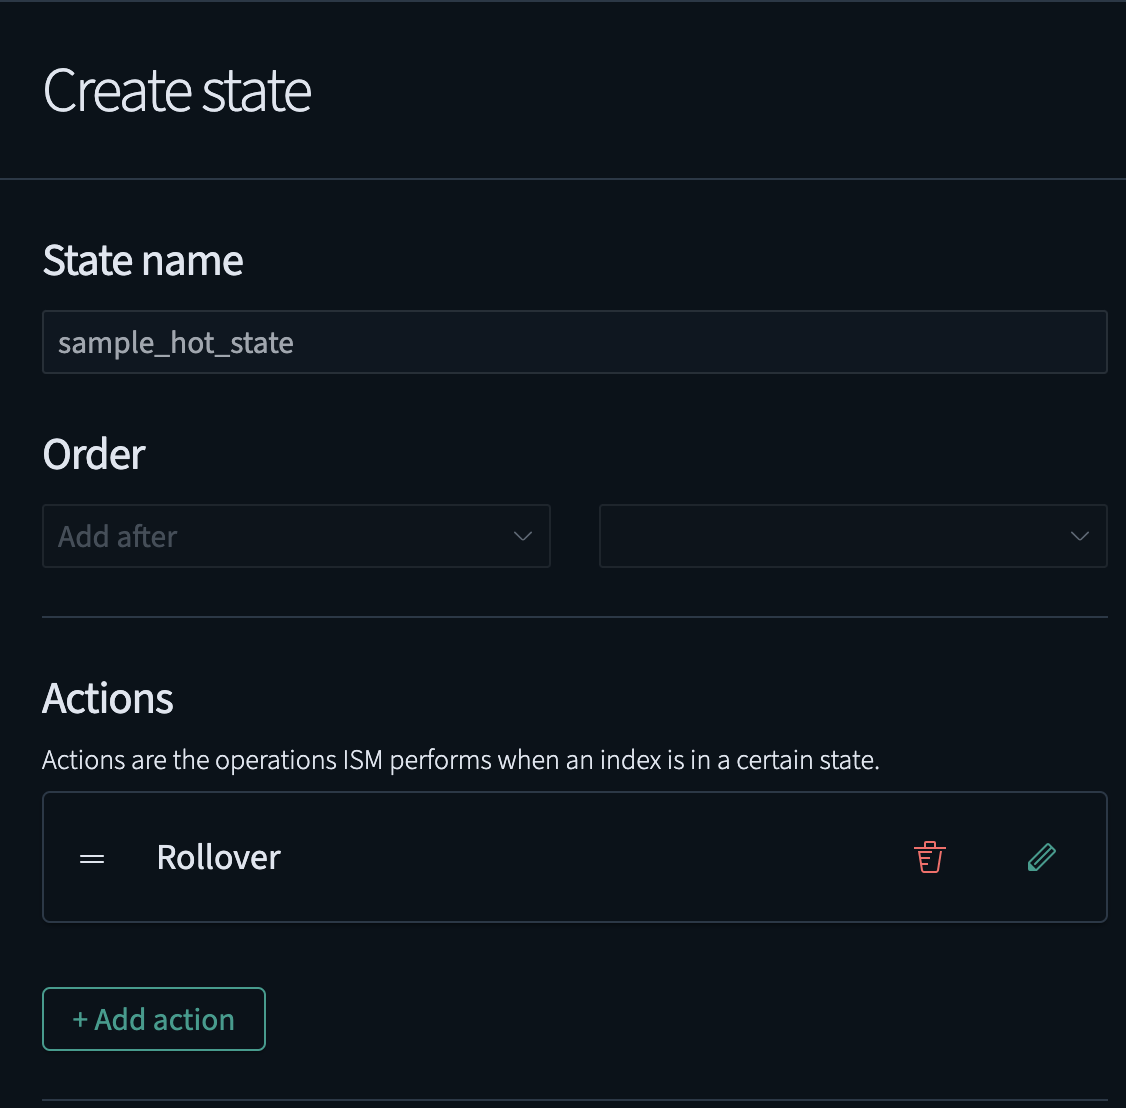The width and height of the screenshot is (1126, 1108).
Task: Expand the empty state dropdown chevron
Action: [x=1079, y=536]
